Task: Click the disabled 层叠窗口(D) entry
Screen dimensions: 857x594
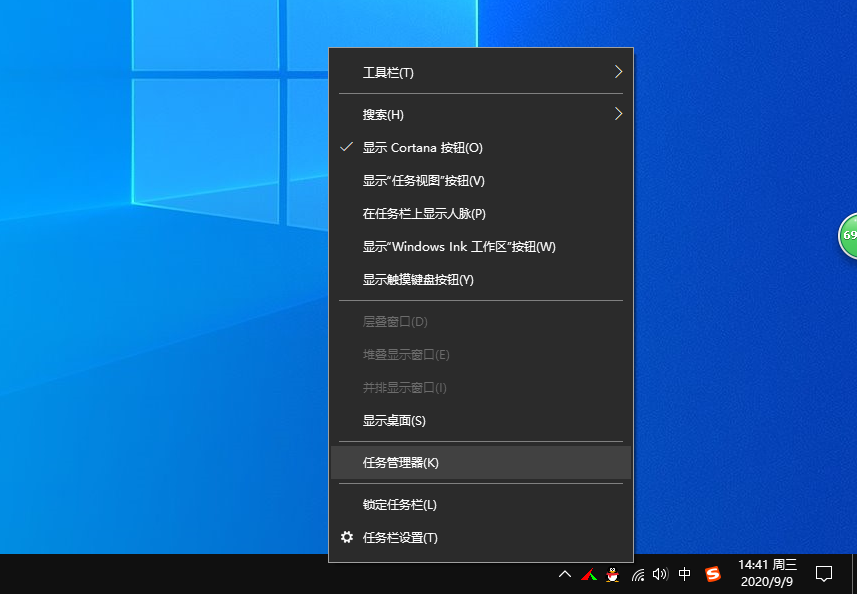Action: [x=480, y=321]
